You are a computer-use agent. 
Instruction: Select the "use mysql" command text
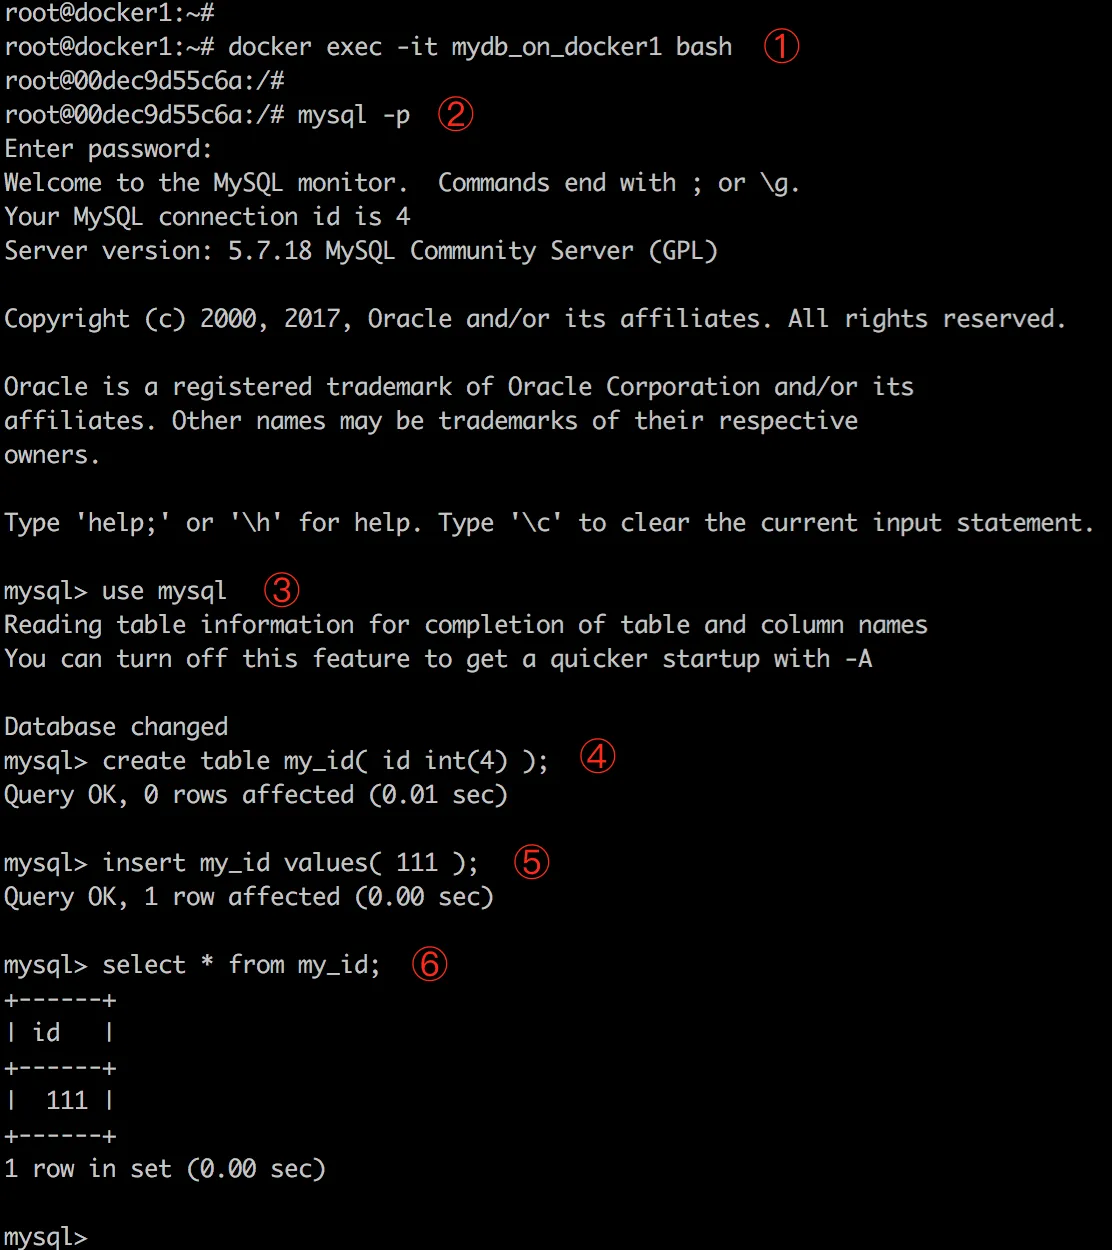(x=164, y=591)
